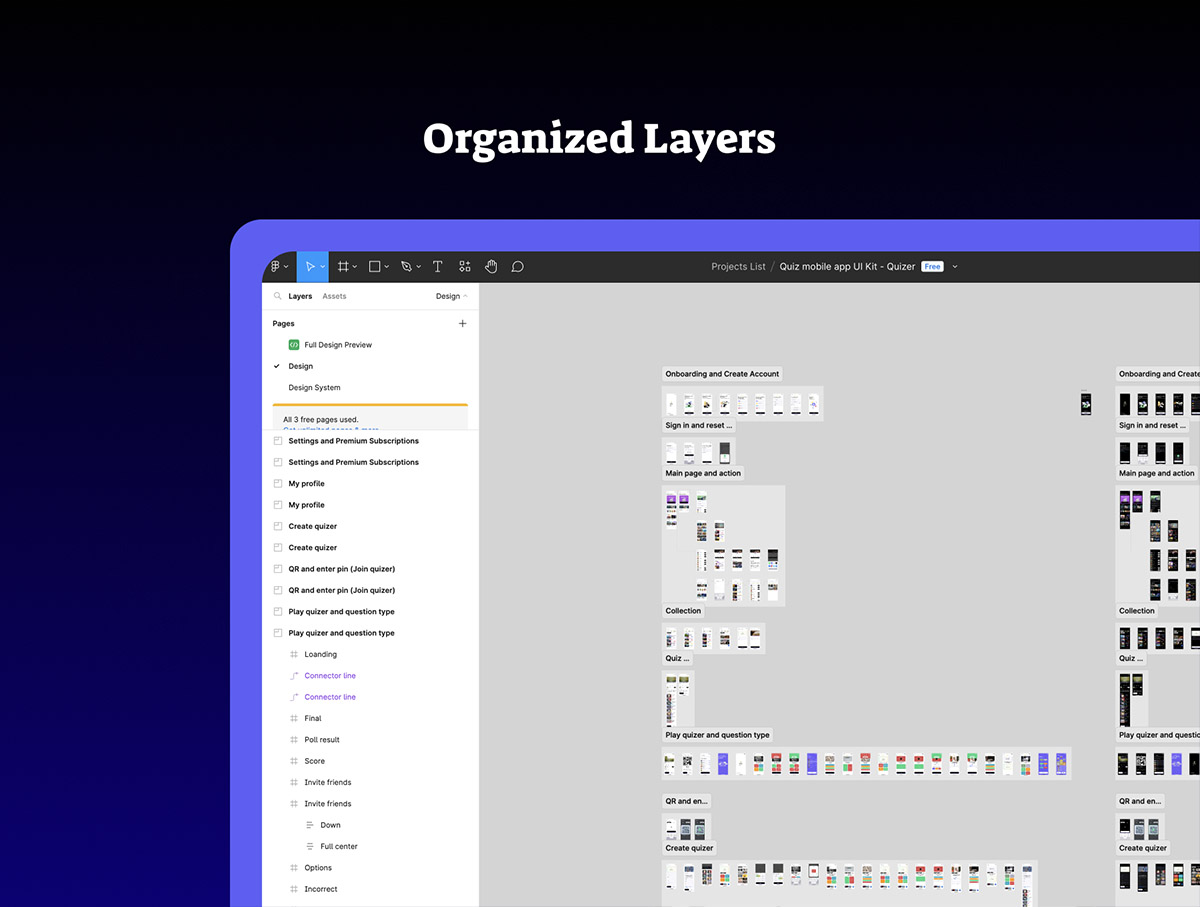Activate the Hand tool
The height and width of the screenshot is (907, 1200).
tap(491, 267)
